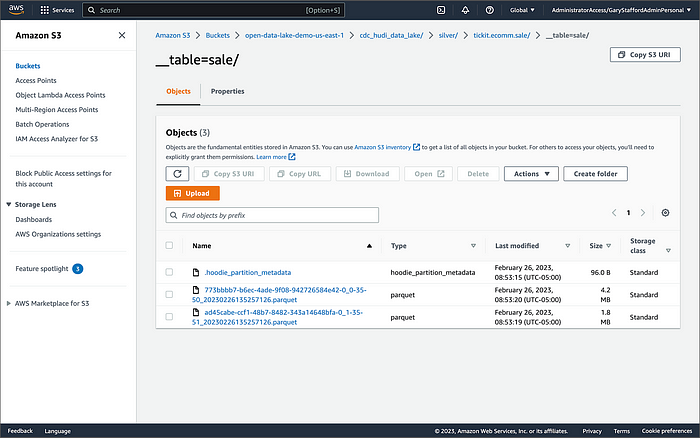Click the Learn more external link icon
Image resolution: width=700 pixels, height=438 pixels.
click(292, 157)
